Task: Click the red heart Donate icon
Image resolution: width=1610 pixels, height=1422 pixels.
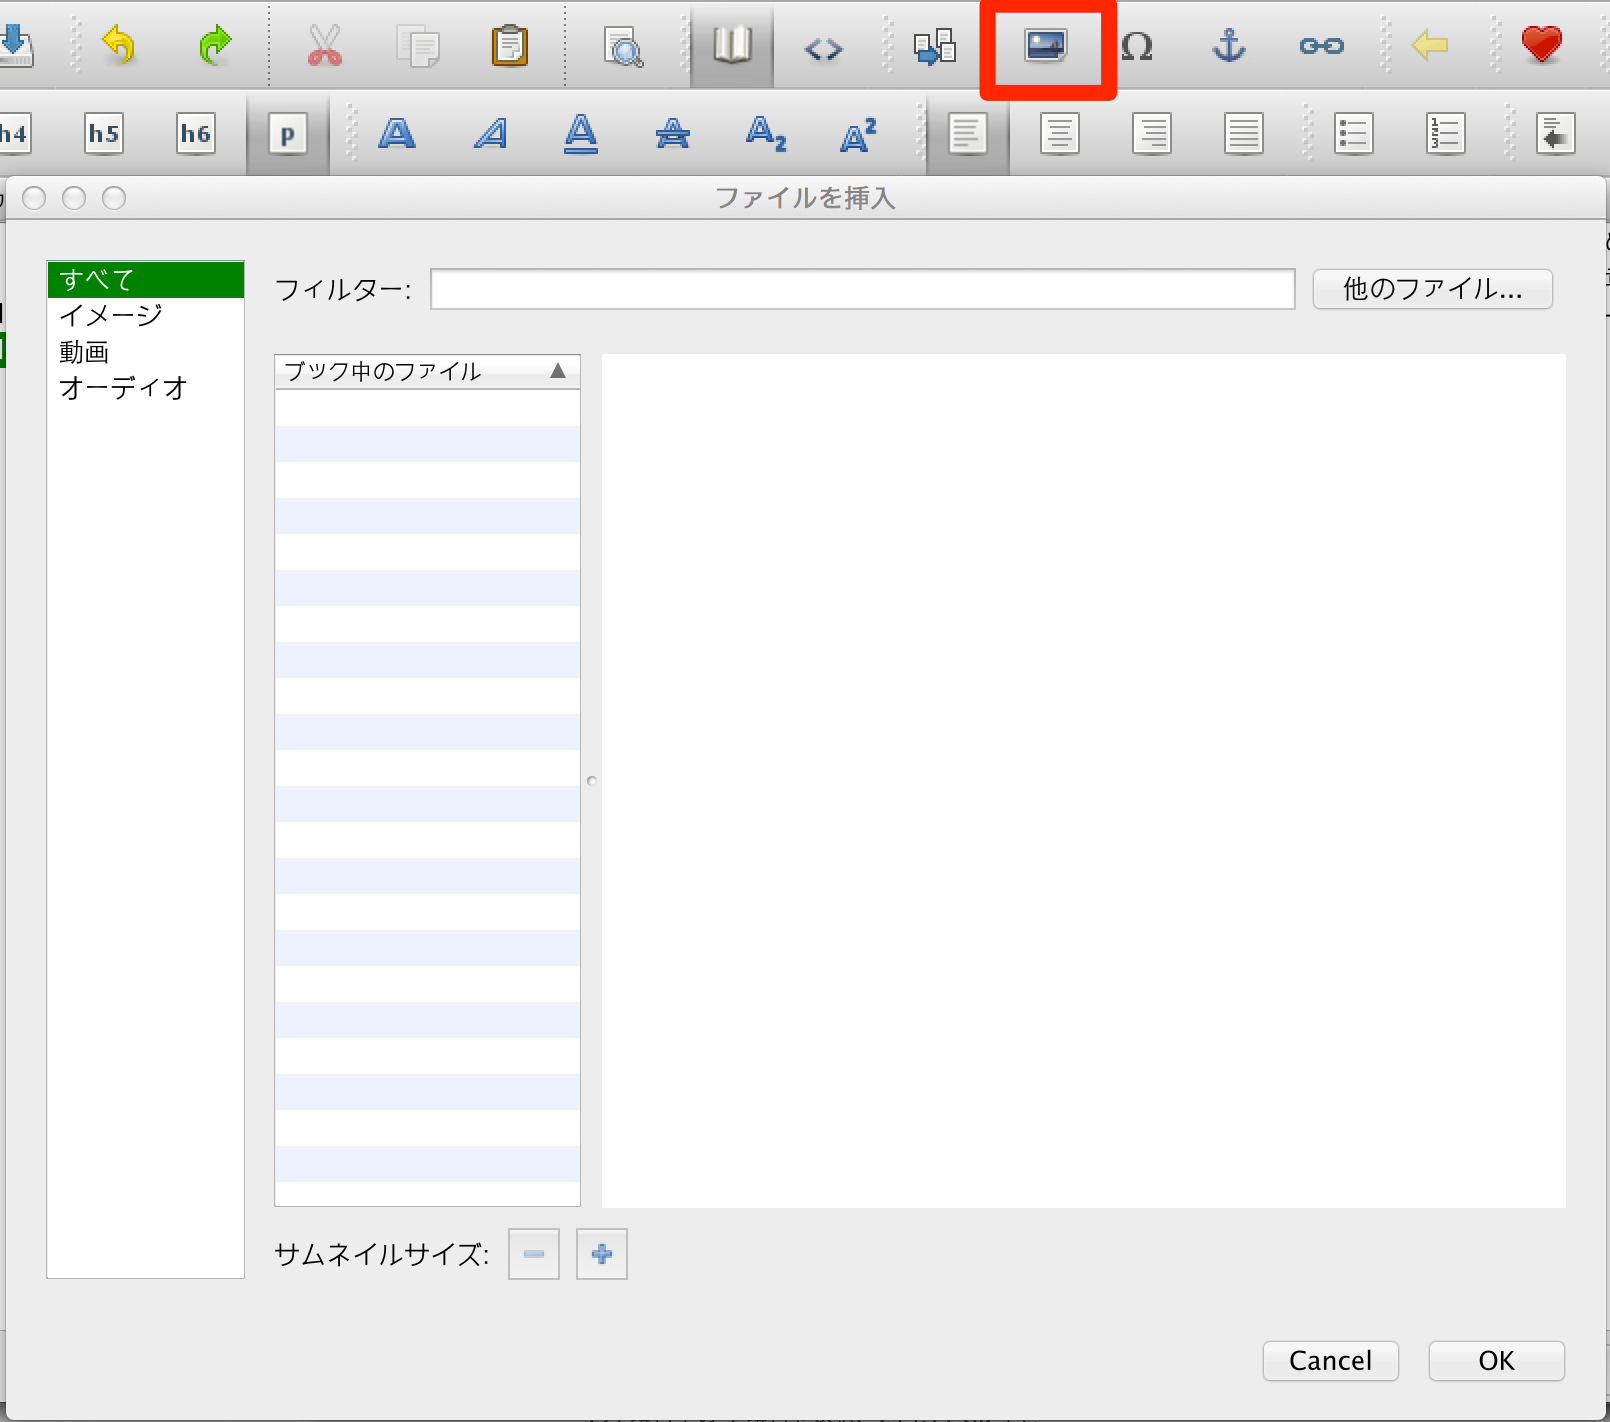Action: coord(1541,46)
